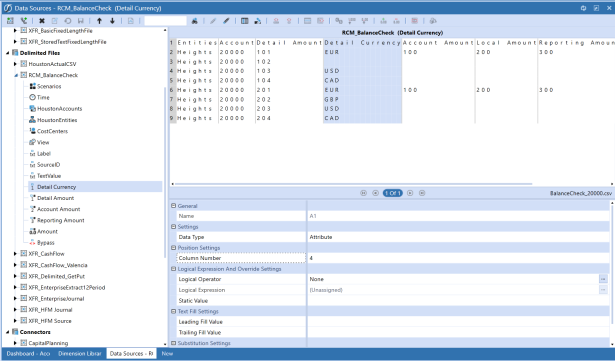This screenshot has height=361, width=615.
Task: Click the binoculars search icon
Action: click(195, 21)
